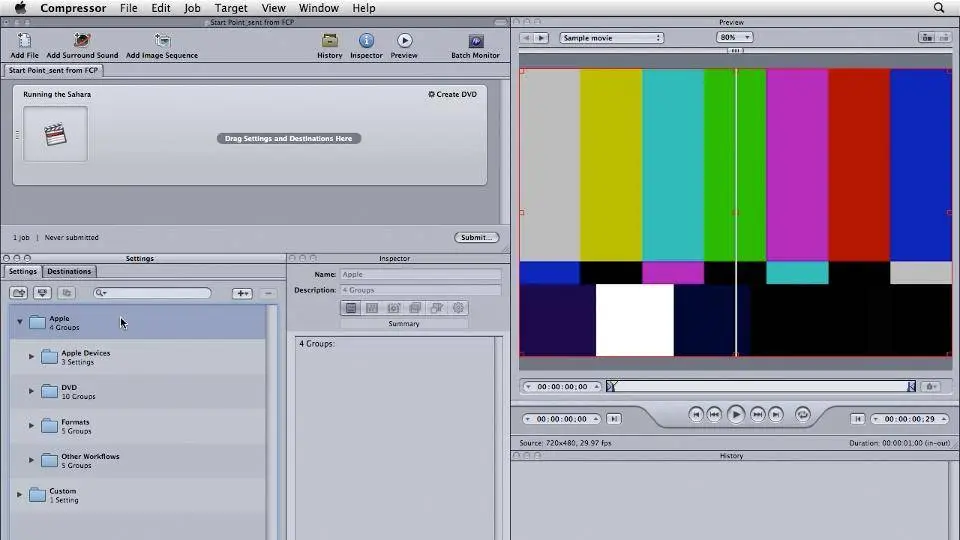Click the remove setting minus button
Screen dimensions: 960x540
[x=268, y=293]
